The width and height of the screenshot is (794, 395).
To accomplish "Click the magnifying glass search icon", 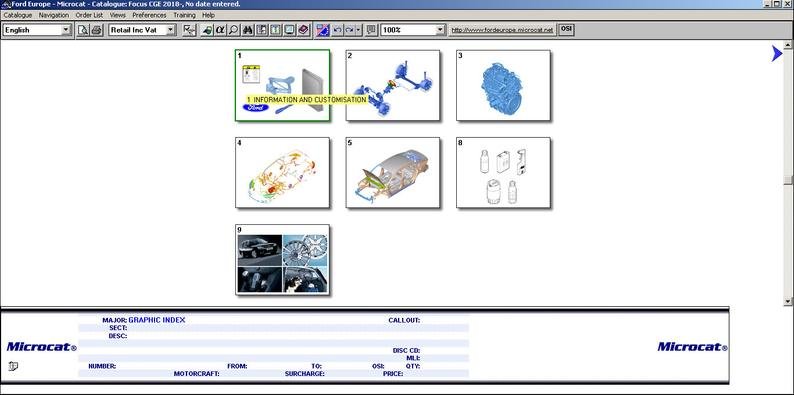I will [233, 30].
